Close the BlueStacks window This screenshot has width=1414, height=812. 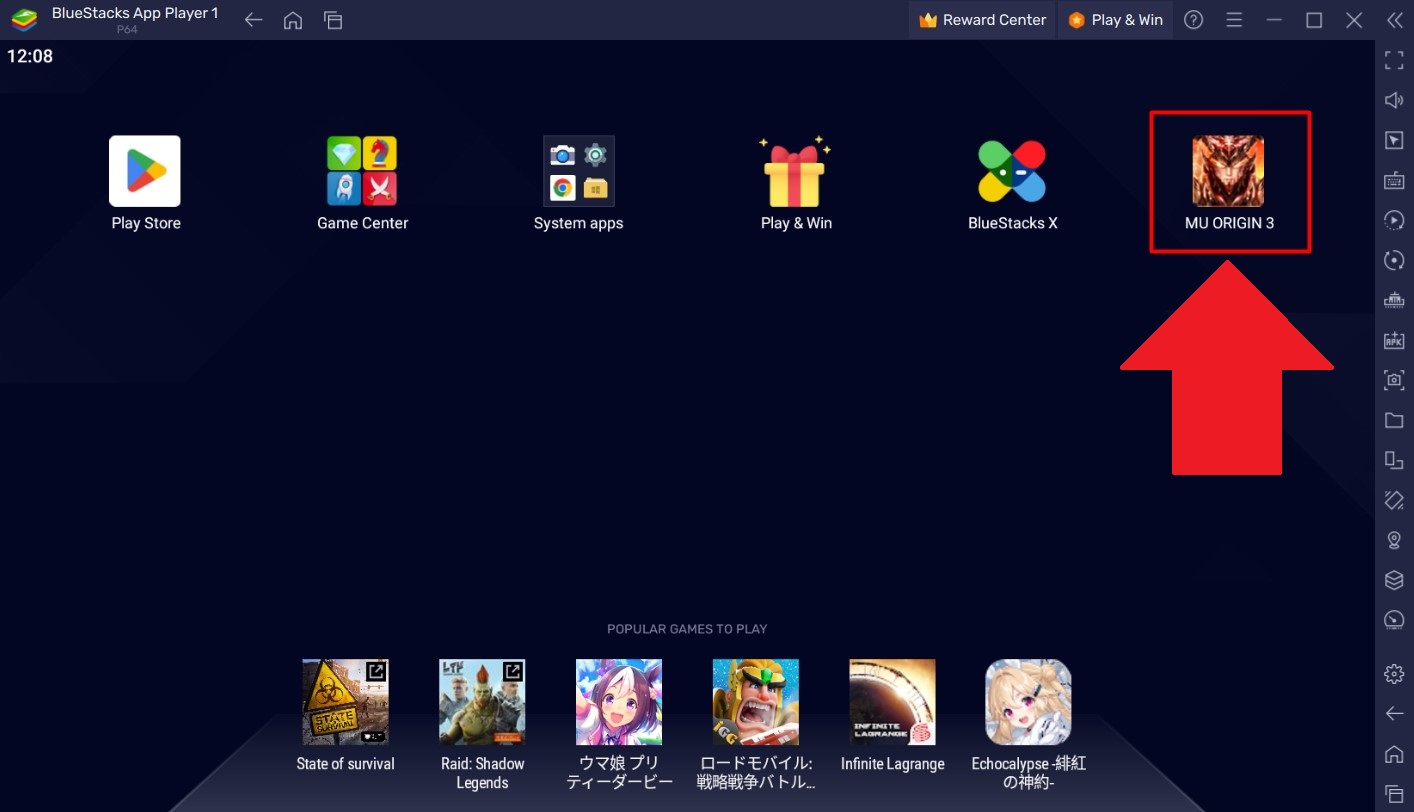pos(1354,20)
